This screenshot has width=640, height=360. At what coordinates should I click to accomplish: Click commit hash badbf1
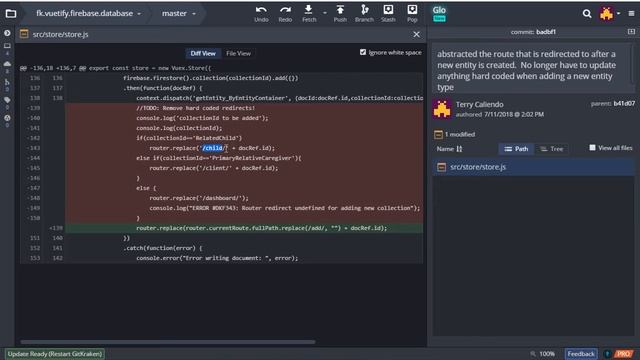[x=546, y=32]
